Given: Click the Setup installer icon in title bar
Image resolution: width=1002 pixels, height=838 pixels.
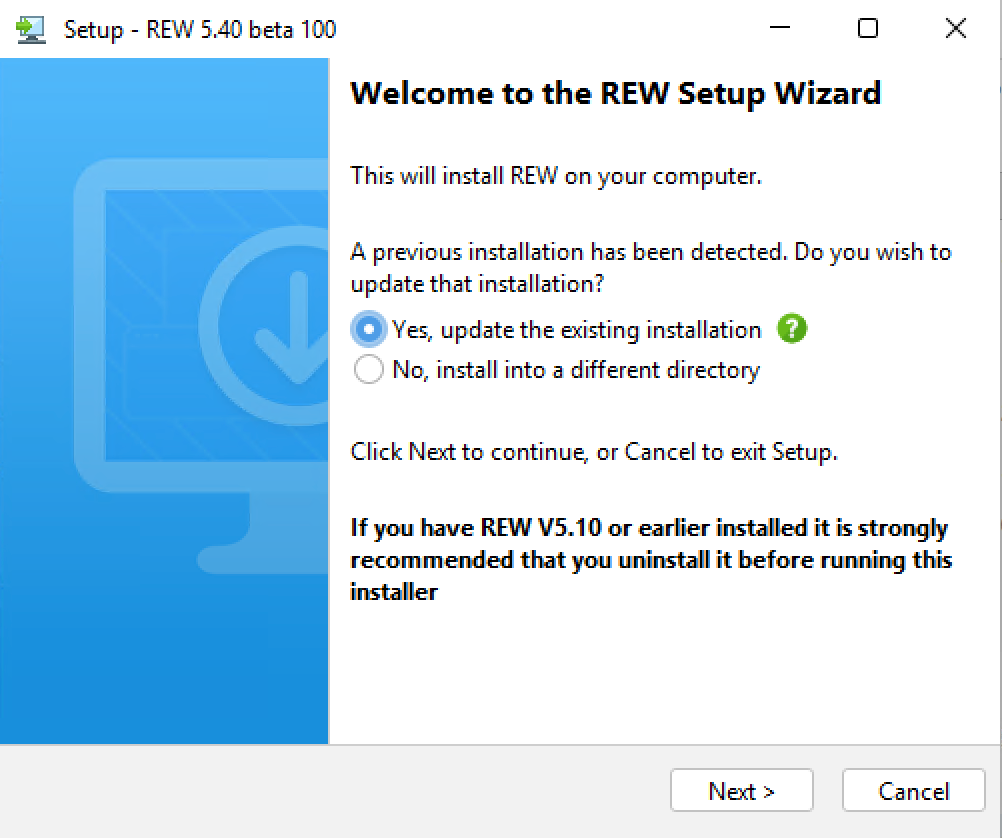Looking at the screenshot, I should pyautogui.click(x=31, y=29).
